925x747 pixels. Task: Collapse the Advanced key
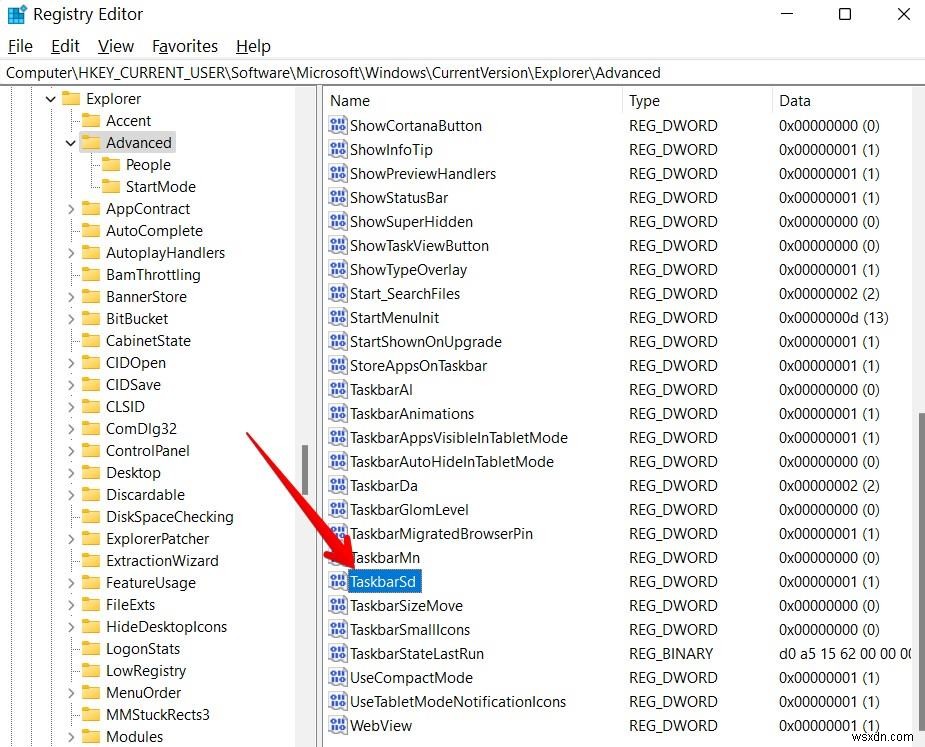click(68, 142)
